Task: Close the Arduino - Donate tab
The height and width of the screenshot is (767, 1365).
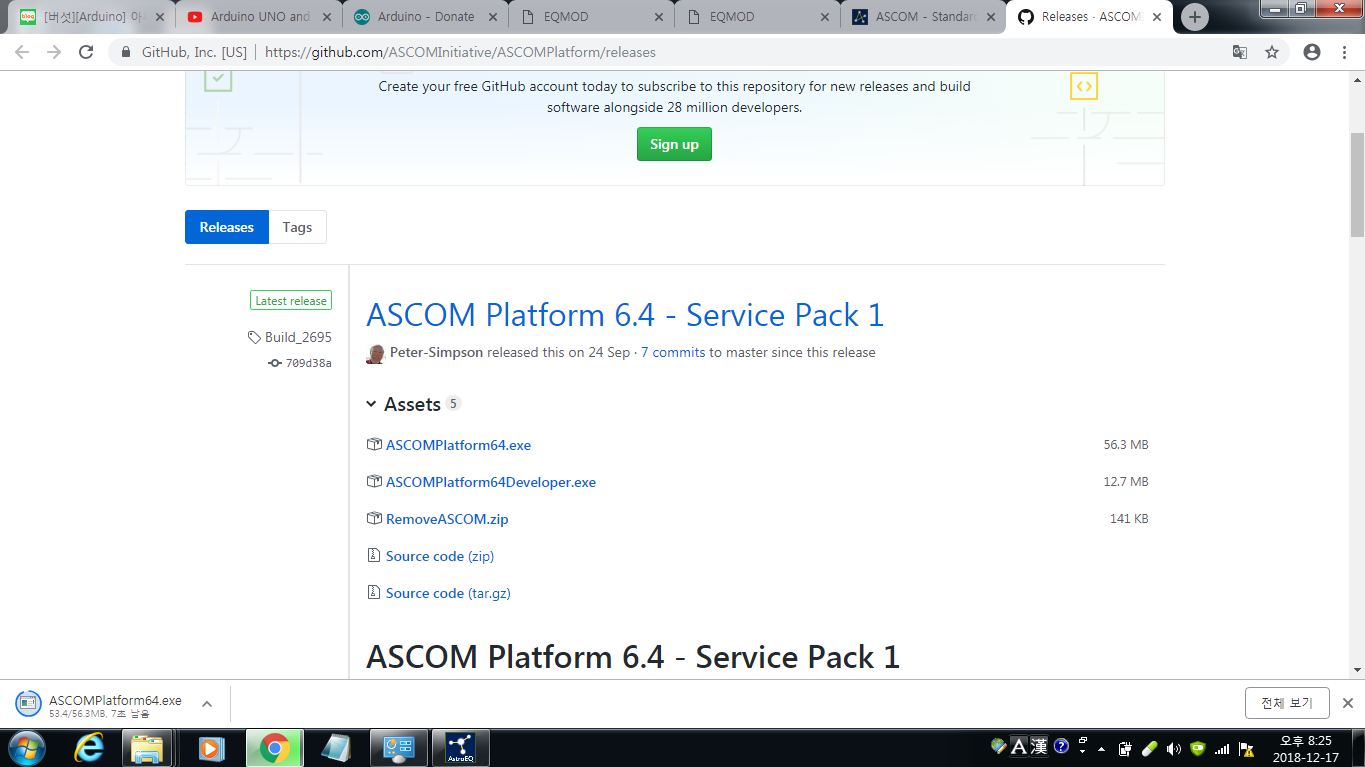Action: point(491,17)
